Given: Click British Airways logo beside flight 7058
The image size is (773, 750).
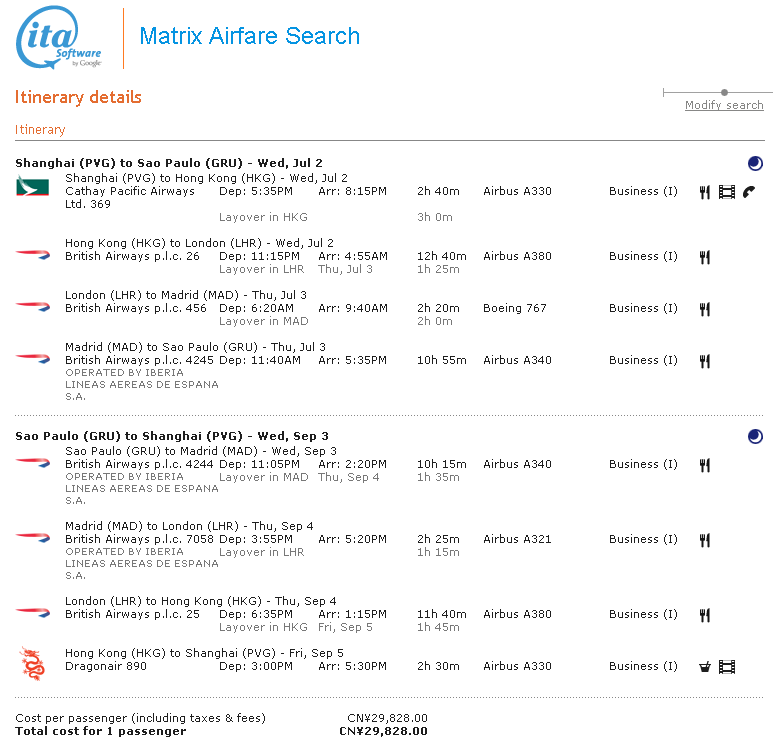Looking at the screenshot, I should [32, 538].
